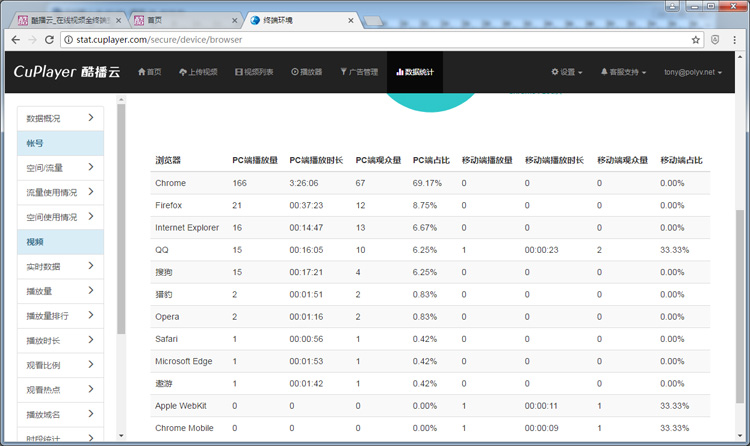Open the 播放器 player page
The height and width of the screenshot is (446, 750).
click(x=307, y=72)
